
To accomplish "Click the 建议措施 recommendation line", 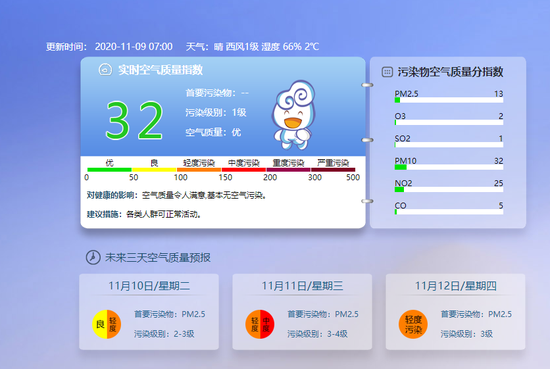I will point(144,214).
